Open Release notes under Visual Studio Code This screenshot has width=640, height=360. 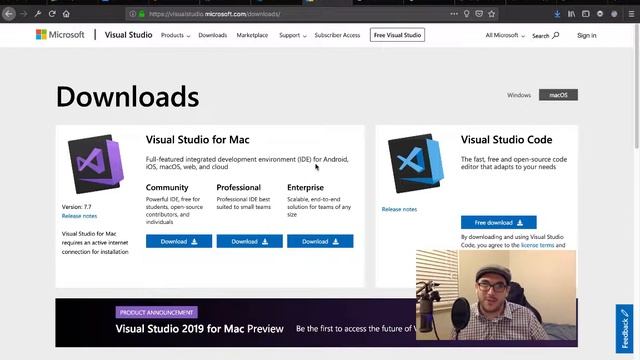point(399,209)
